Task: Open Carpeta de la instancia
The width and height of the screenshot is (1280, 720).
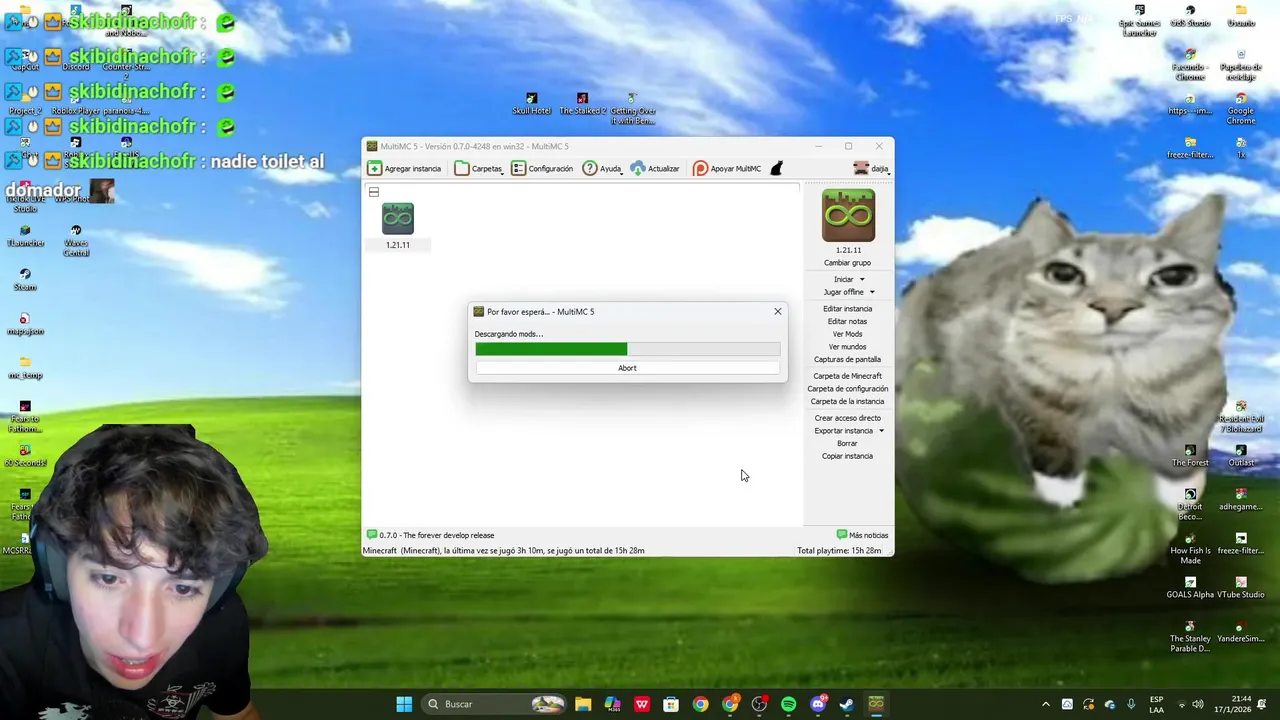Action: (847, 402)
